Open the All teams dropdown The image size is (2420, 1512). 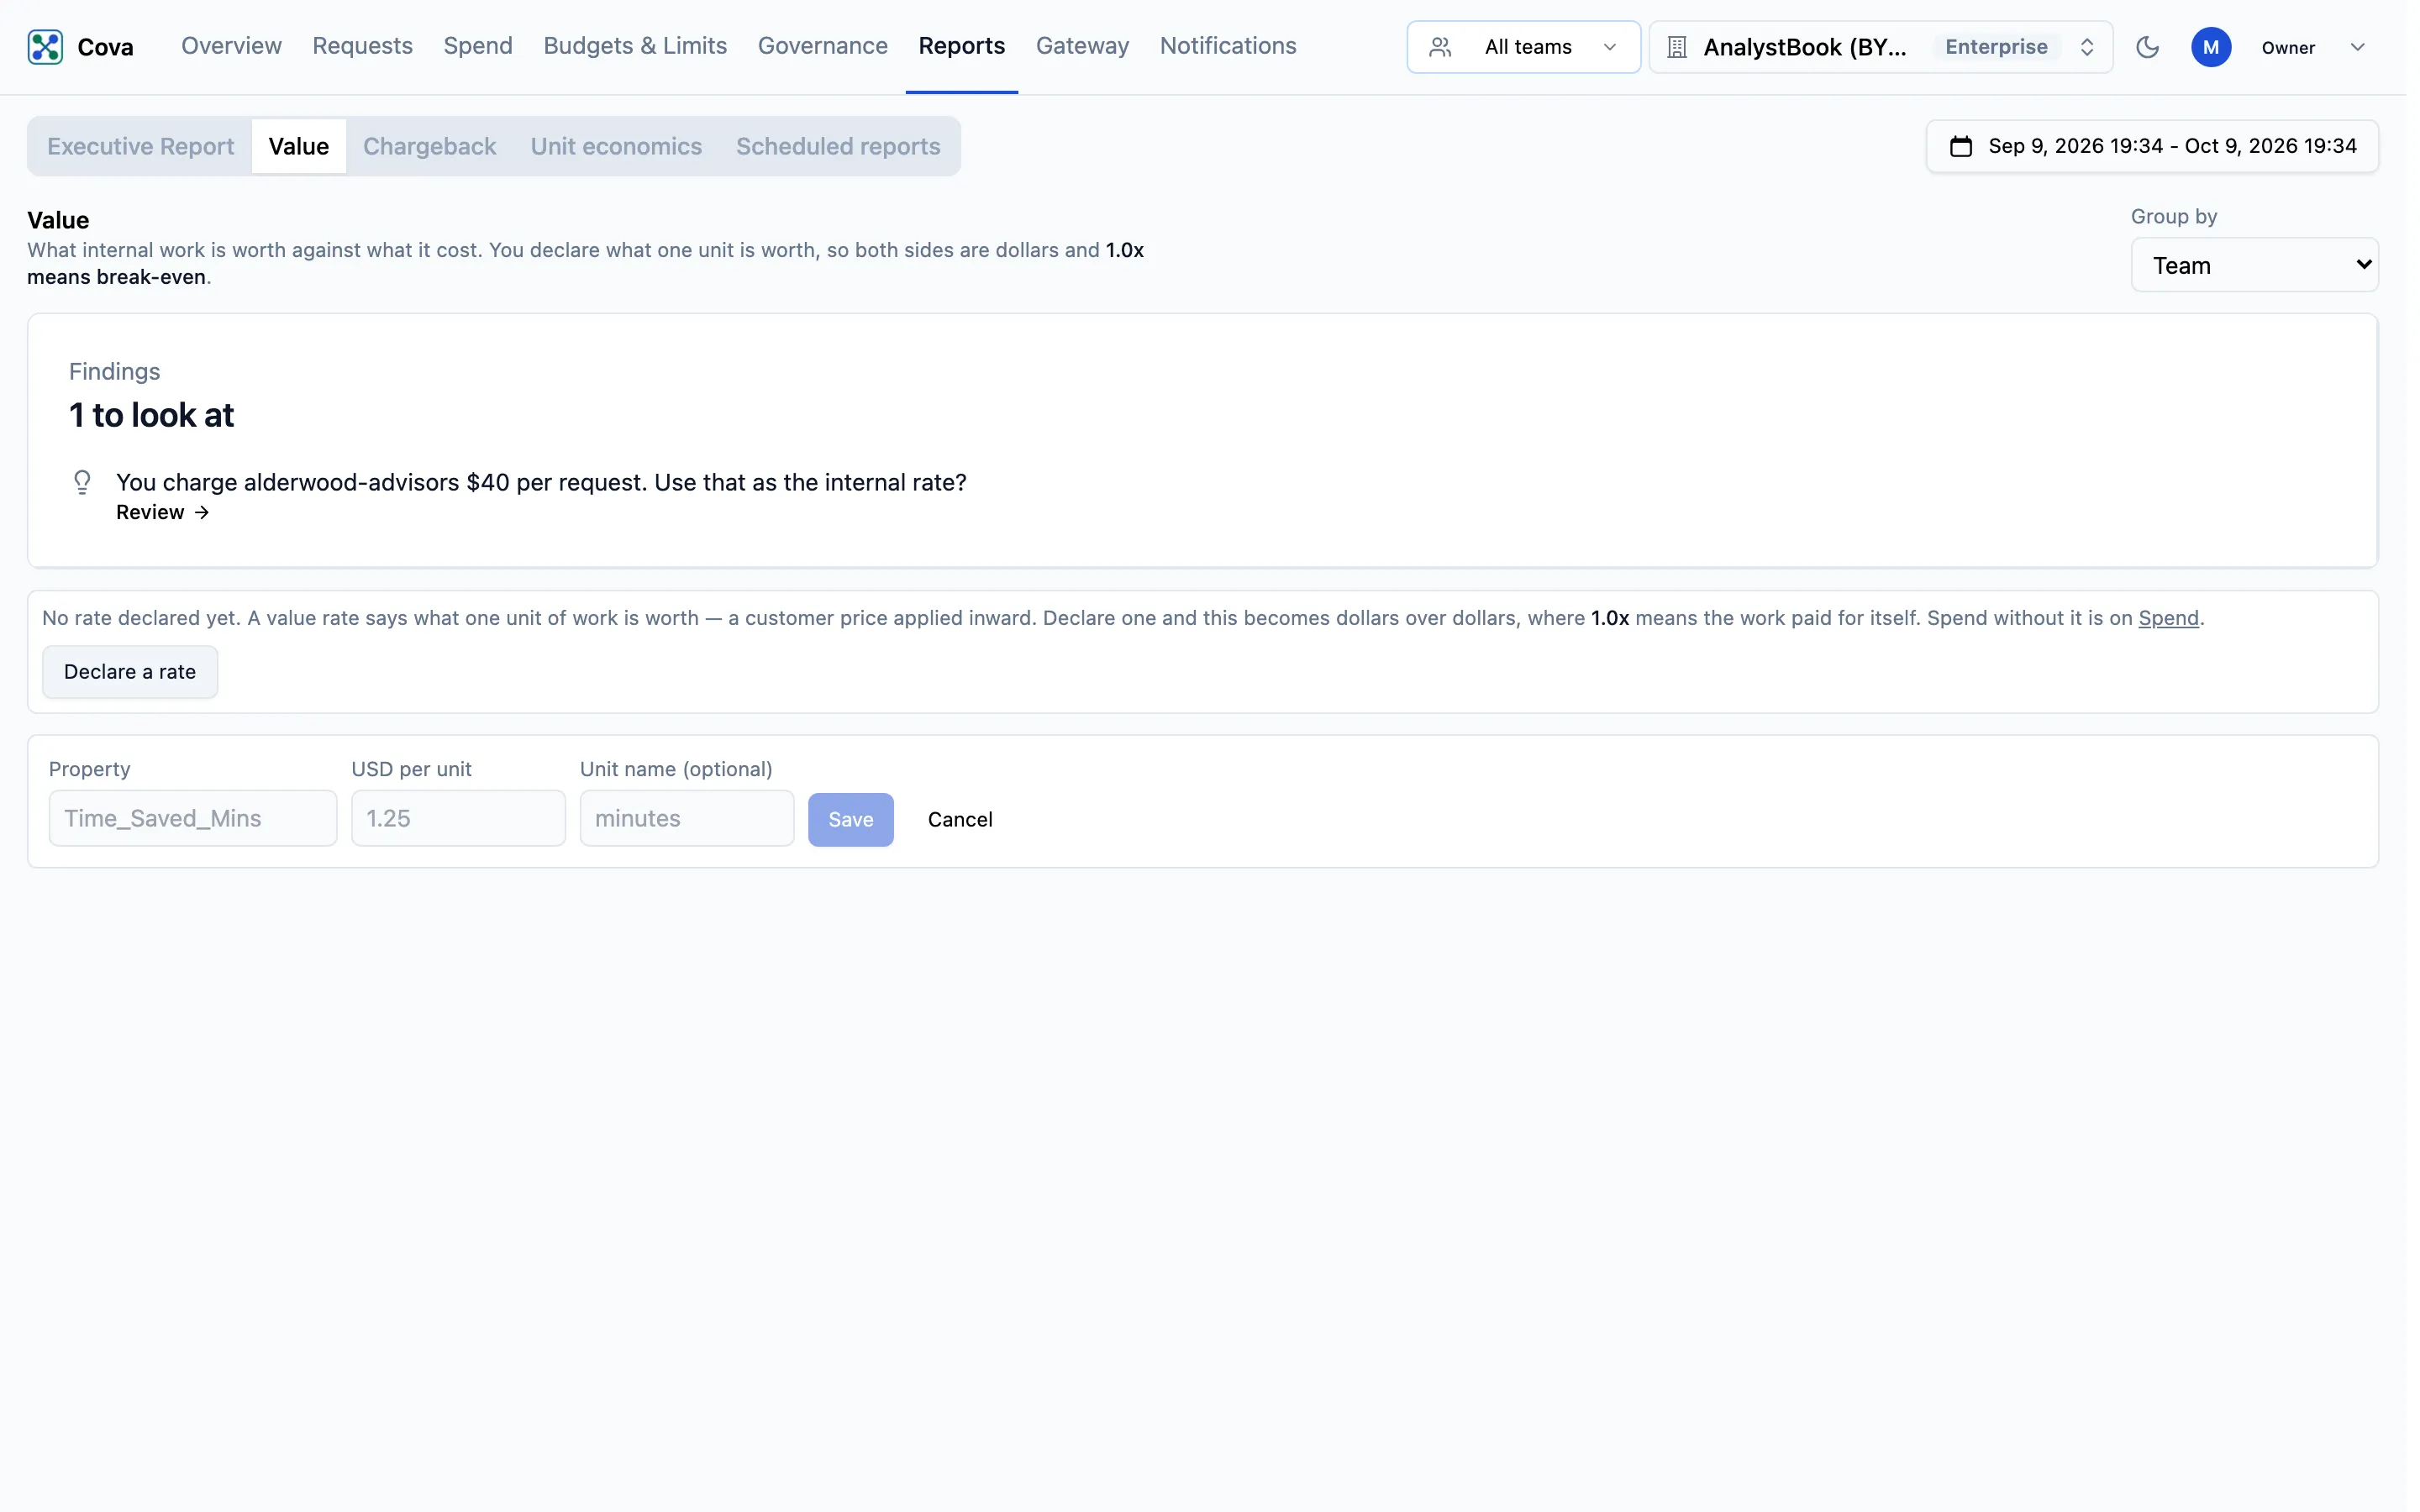tap(1523, 47)
